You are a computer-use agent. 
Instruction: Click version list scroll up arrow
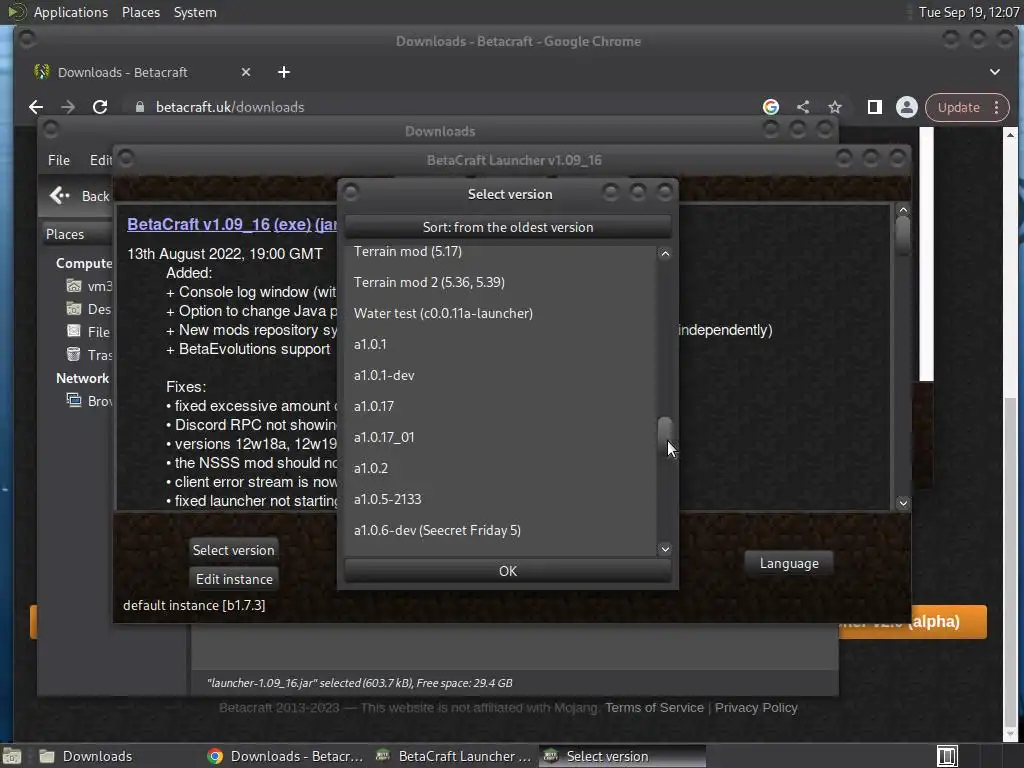click(x=665, y=254)
